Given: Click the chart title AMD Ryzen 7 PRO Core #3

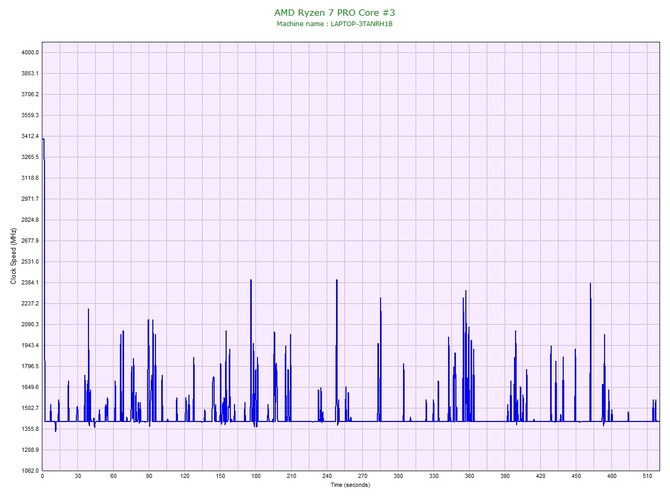Looking at the screenshot, I should (x=334, y=12).
